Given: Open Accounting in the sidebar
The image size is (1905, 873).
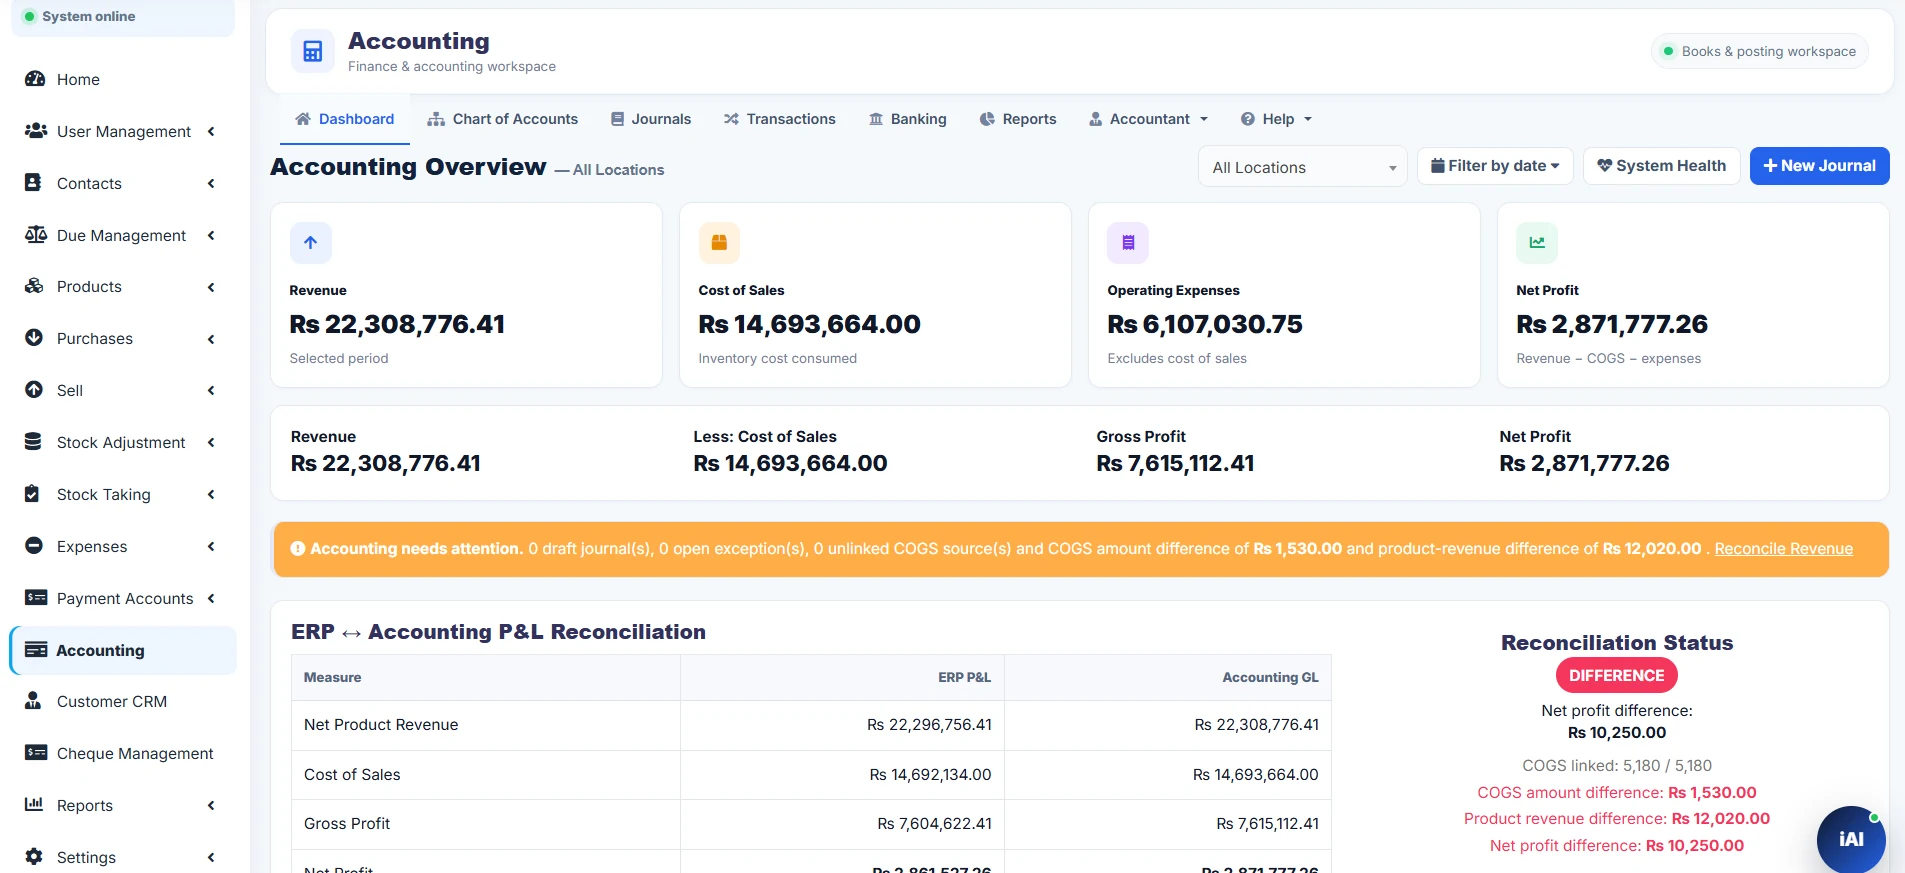Looking at the screenshot, I should (x=123, y=650).
